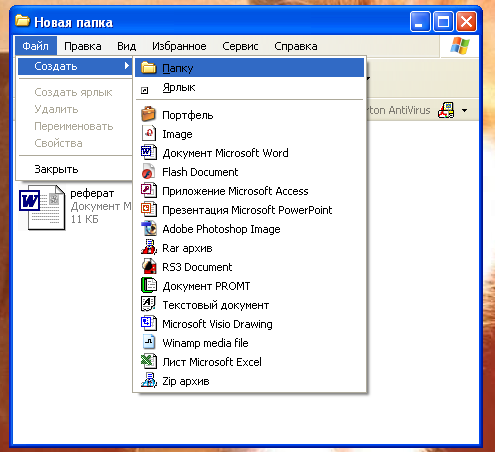Select Портфель text entry

point(187,115)
